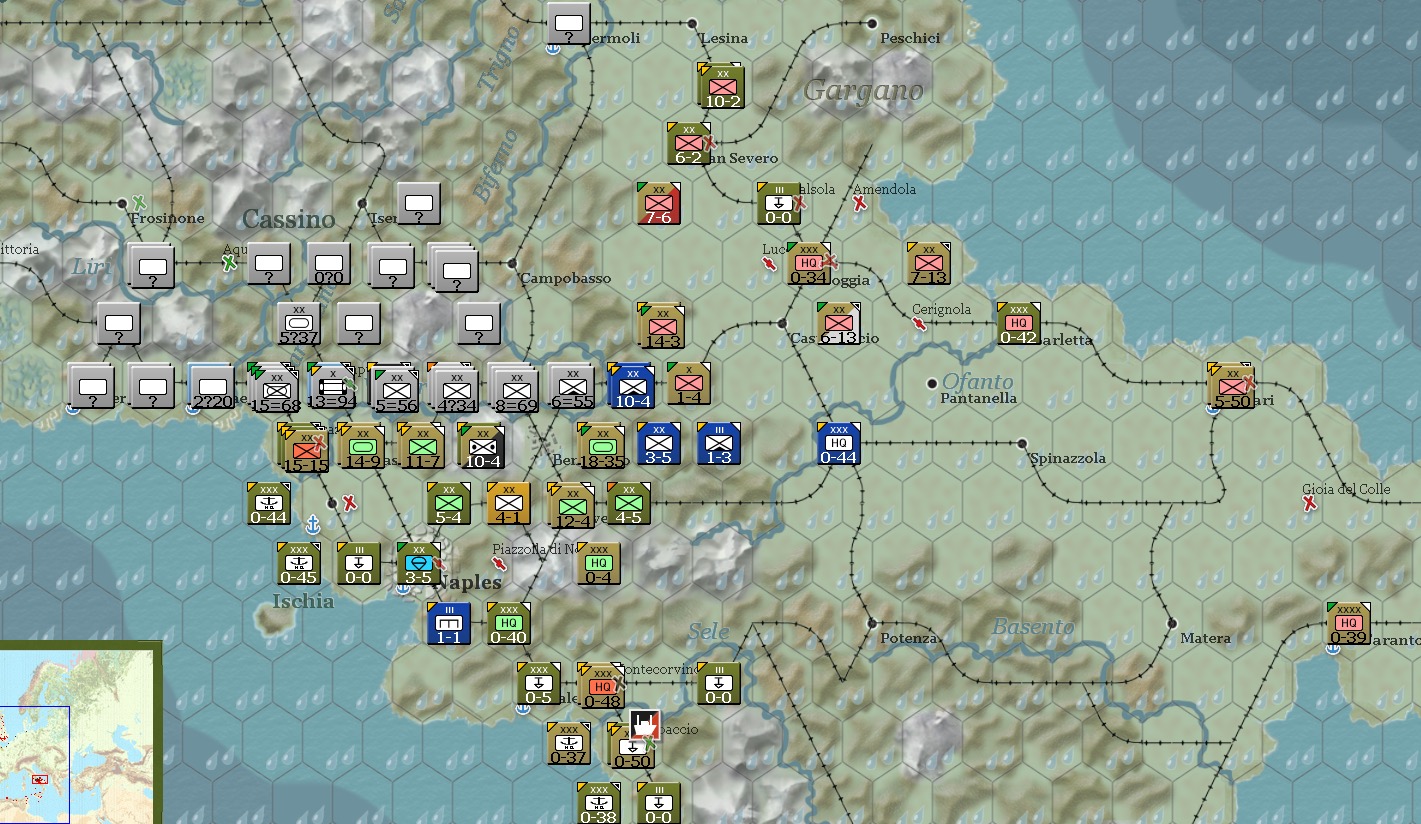The height and width of the screenshot is (824, 1421).
Task: Select the blue 1-1 regiment counter
Action: pos(448,624)
